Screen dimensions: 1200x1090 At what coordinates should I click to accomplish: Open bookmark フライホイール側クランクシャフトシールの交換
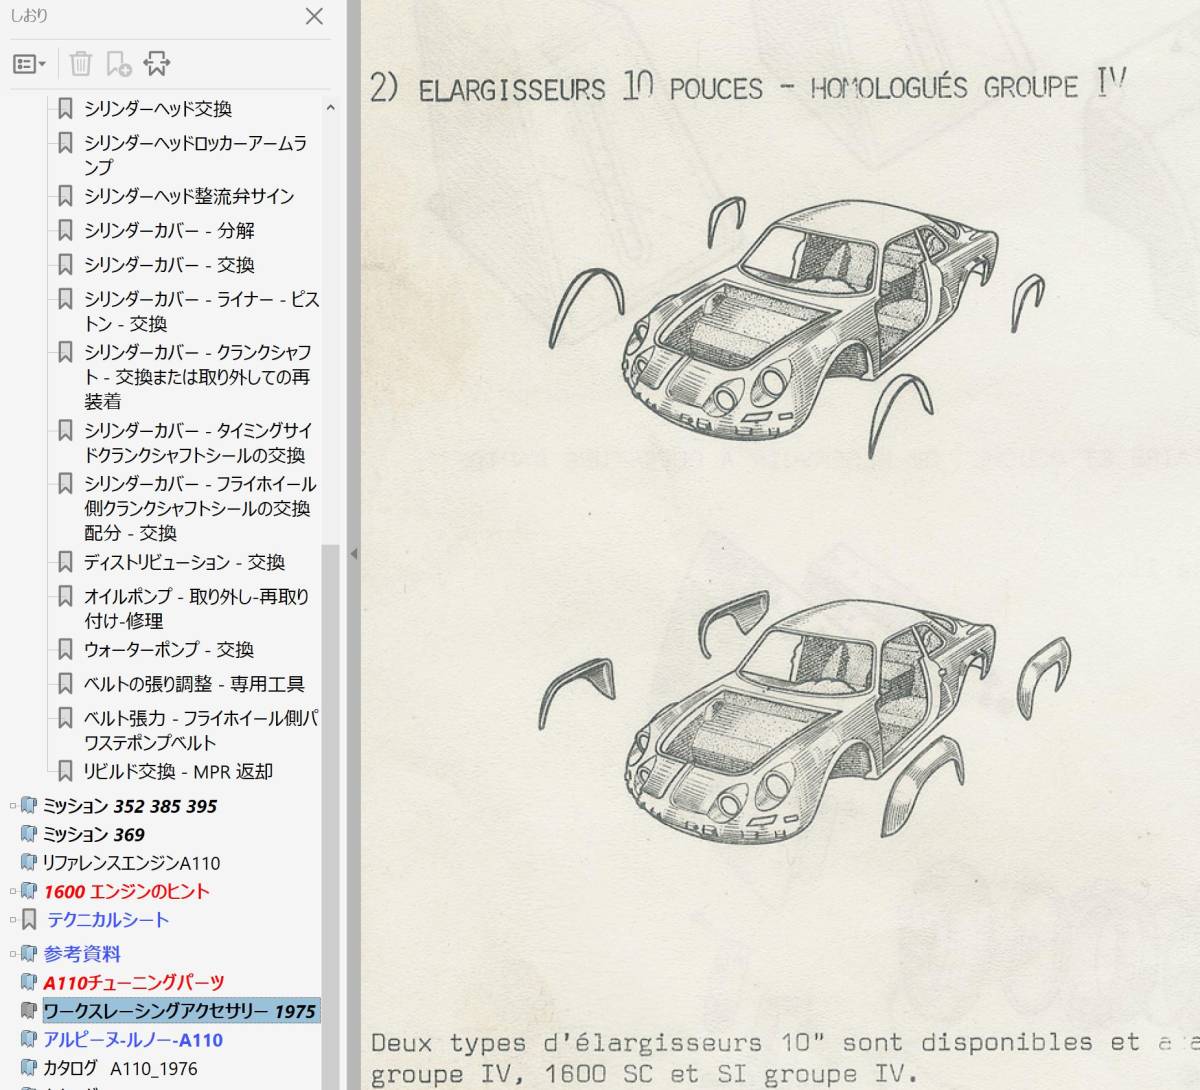200,508
